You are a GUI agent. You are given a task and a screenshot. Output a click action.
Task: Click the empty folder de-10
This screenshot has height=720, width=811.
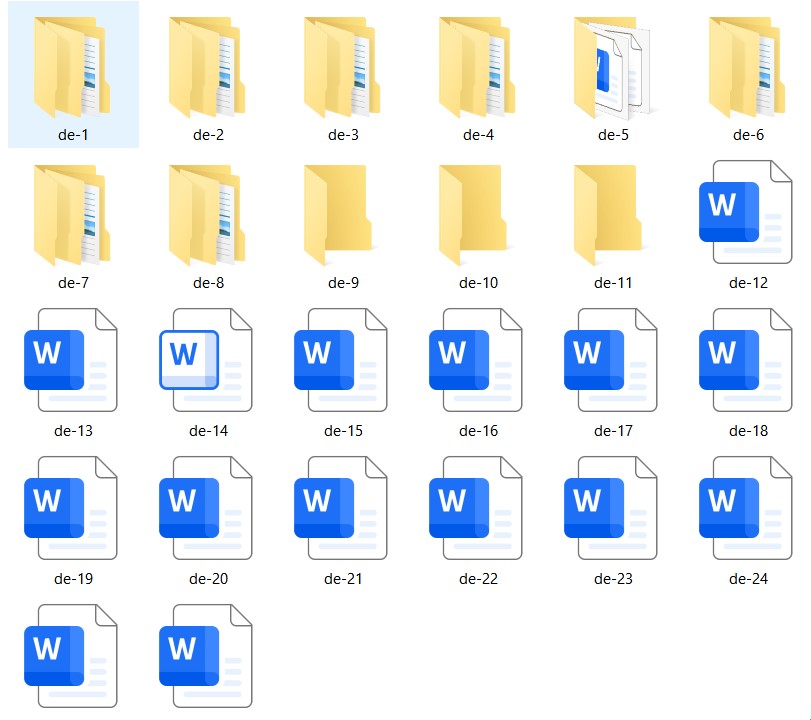[477, 215]
